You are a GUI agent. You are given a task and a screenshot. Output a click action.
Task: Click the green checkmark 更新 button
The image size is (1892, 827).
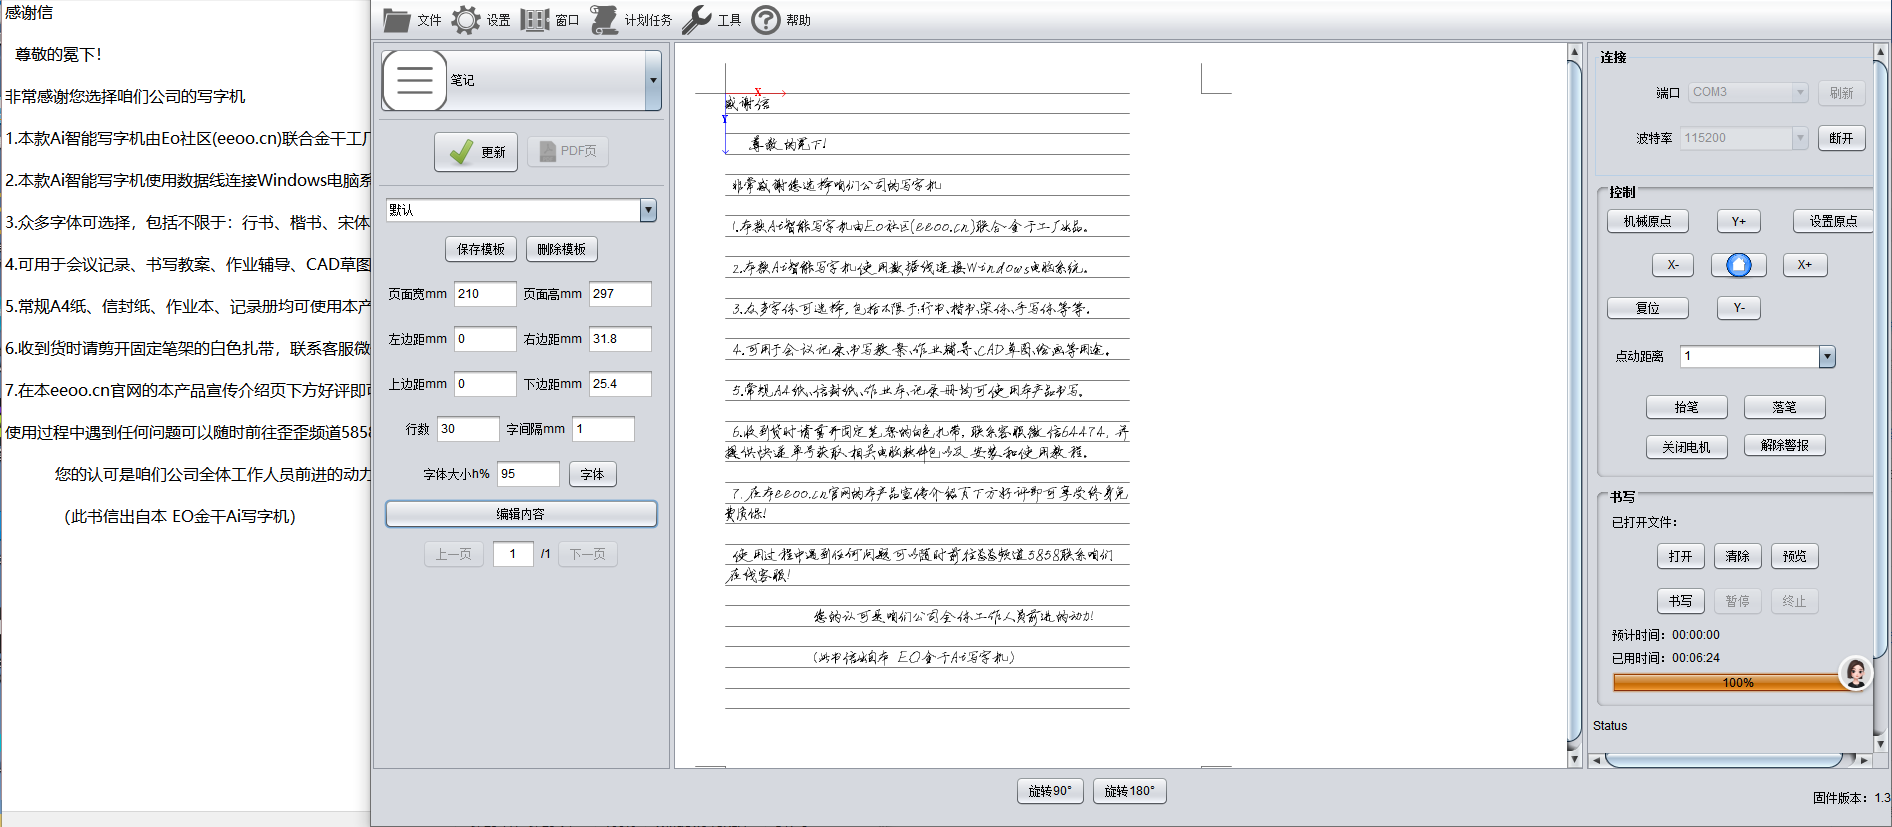coord(476,152)
